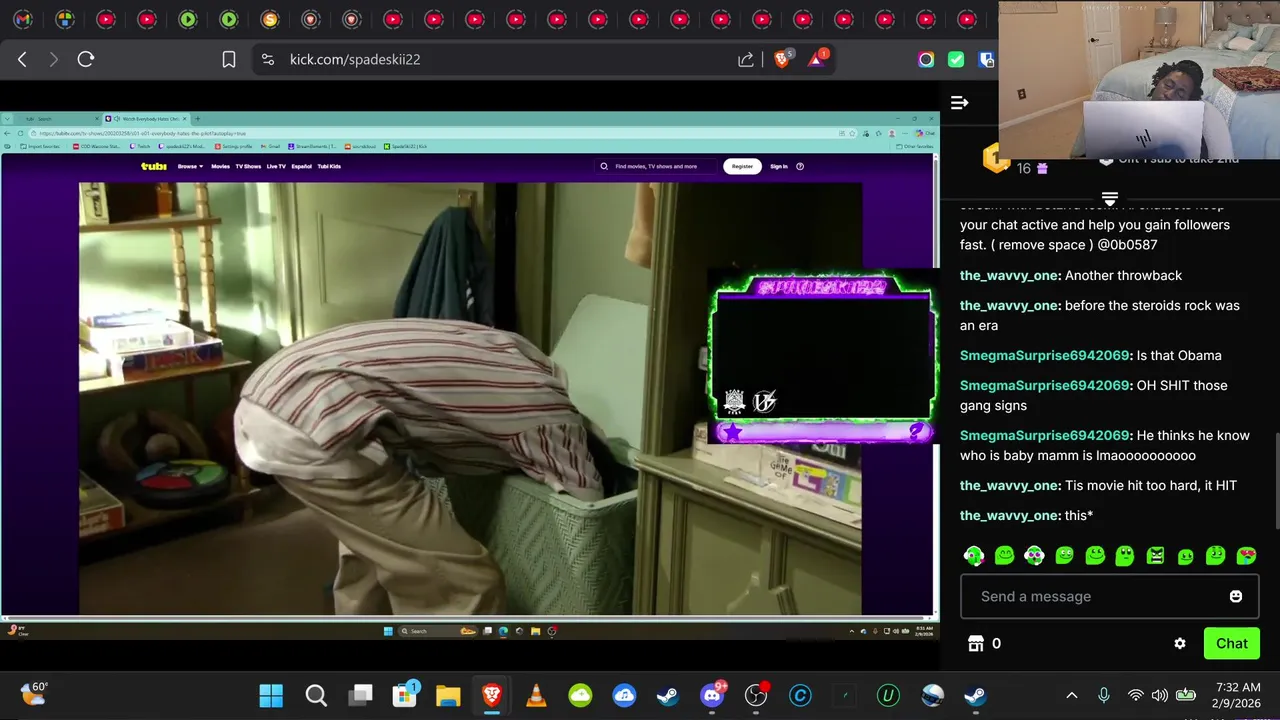Open the Windows Start menu
Image resolution: width=1280 pixels, height=720 pixels.
click(271, 695)
